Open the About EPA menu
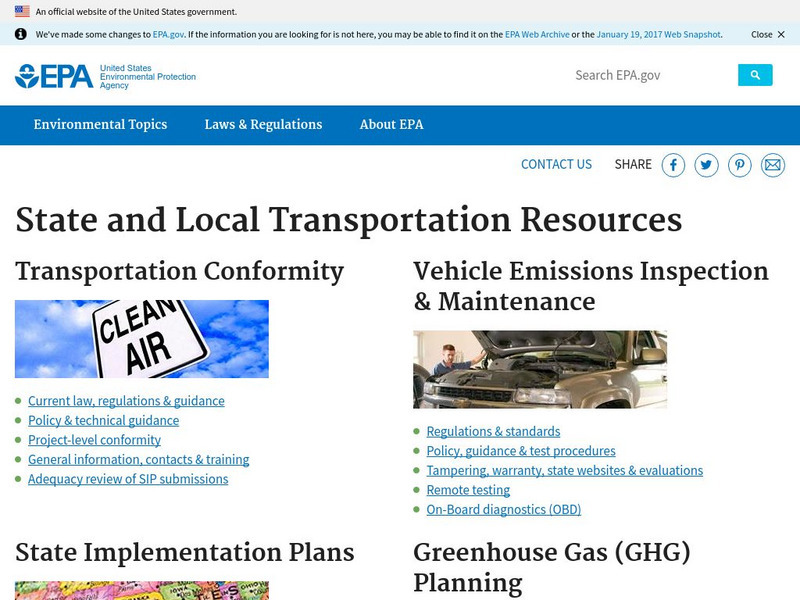This screenshot has height=600, width=800. click(393, 124)
